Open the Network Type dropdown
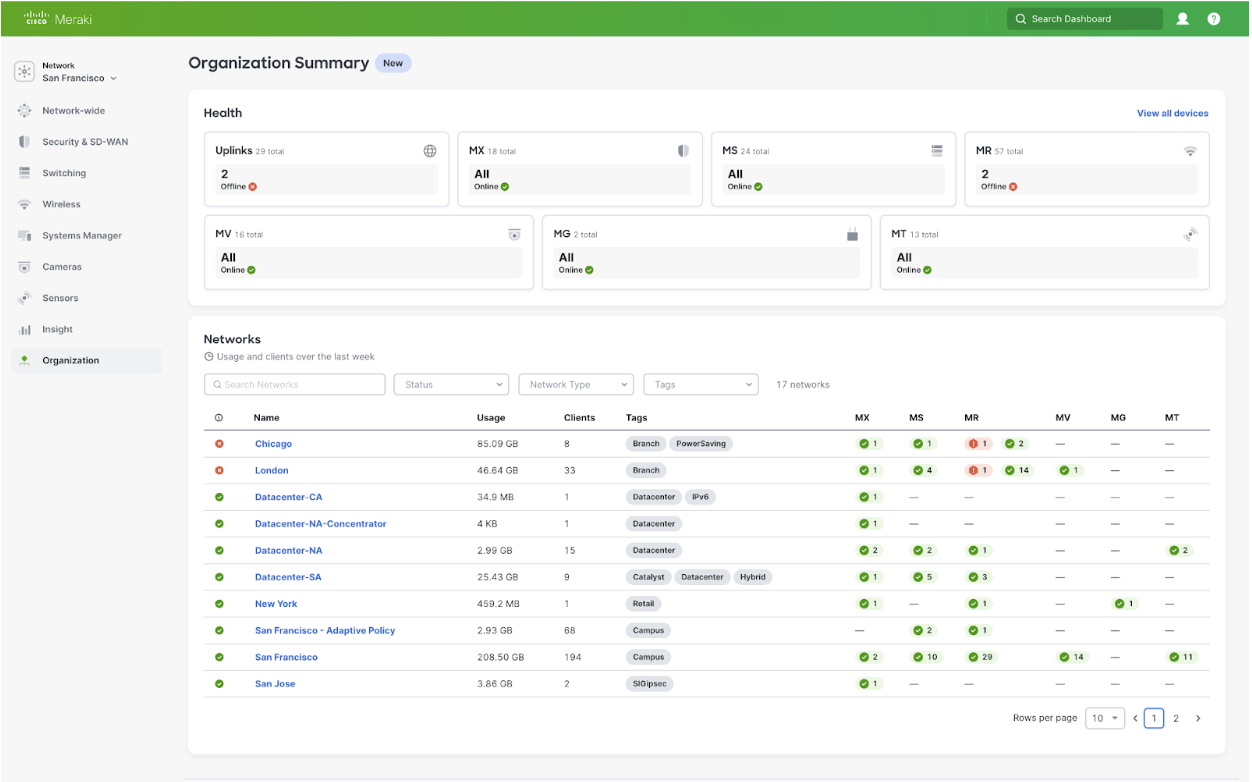 tap(576, 385)
